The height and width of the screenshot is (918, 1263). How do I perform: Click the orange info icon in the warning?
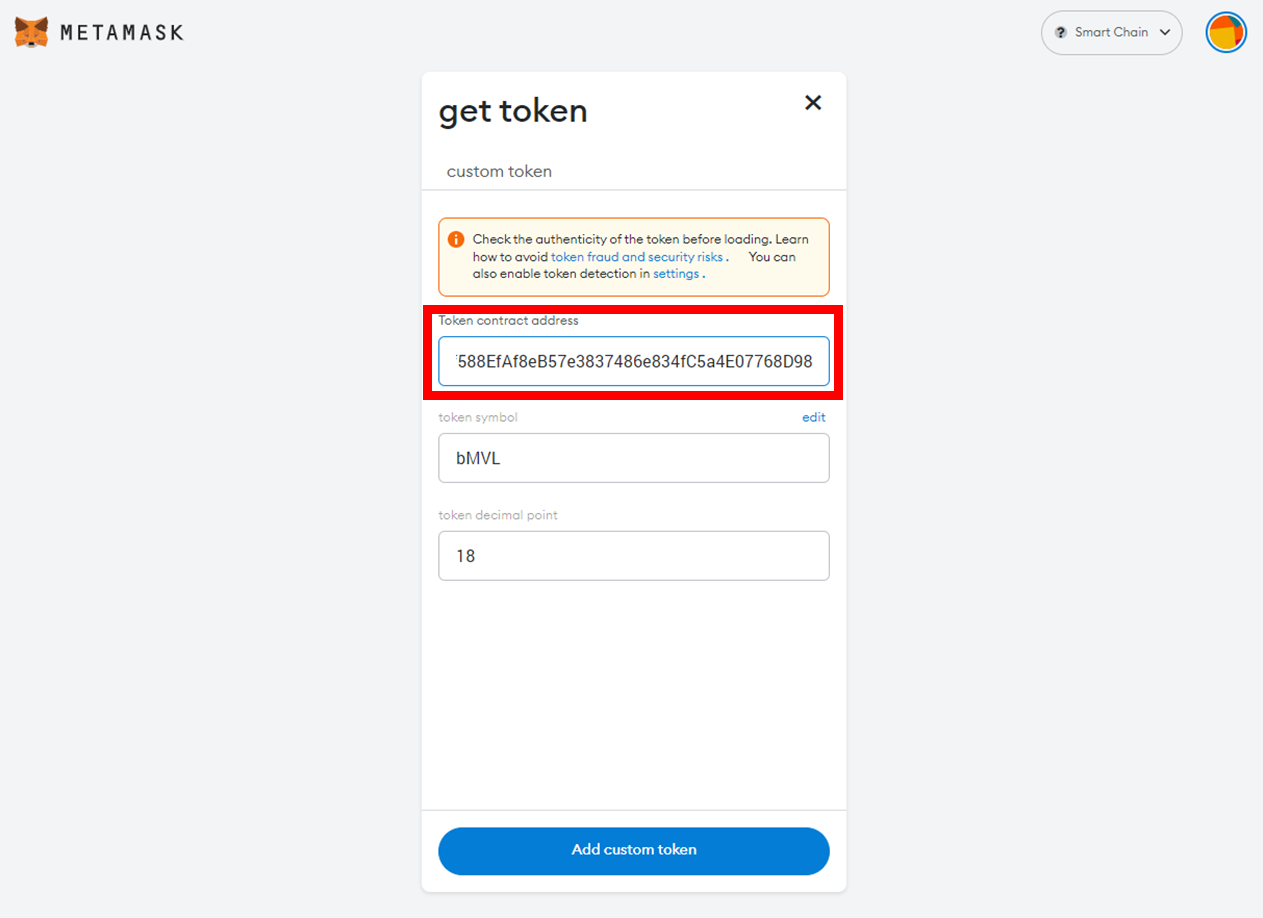coord(456,240)
